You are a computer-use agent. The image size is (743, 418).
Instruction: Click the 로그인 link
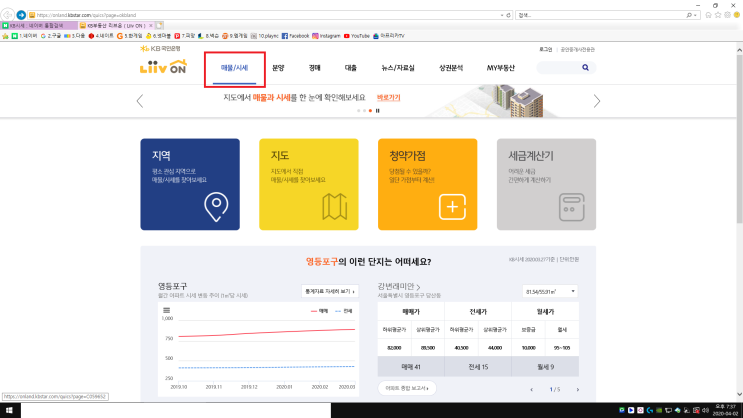(545, 49)
